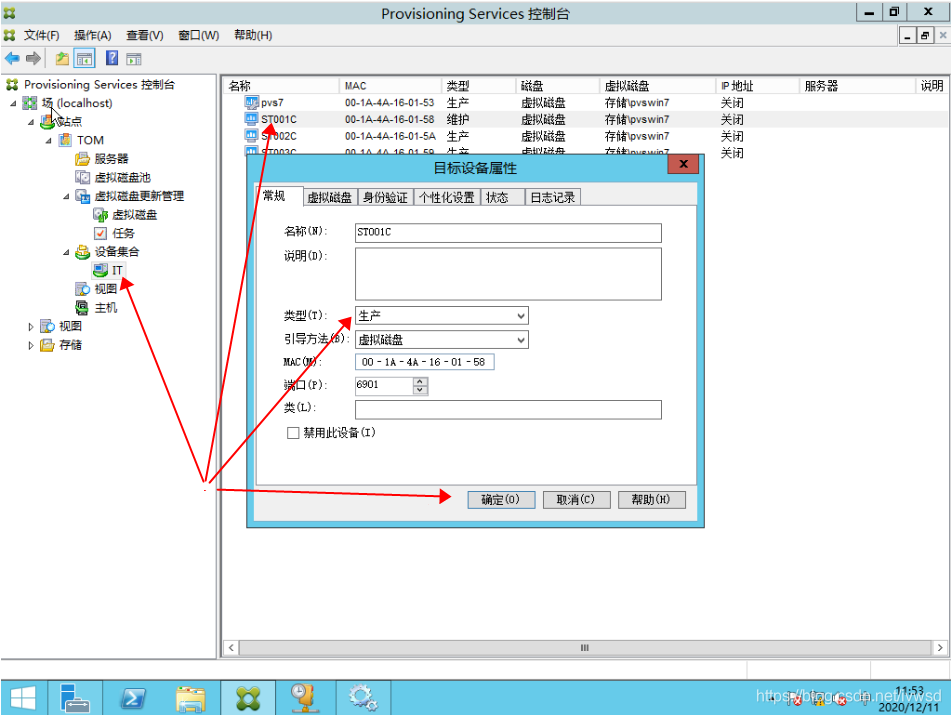
Task: Select the 主机 node in tree
Action: point(105,307)
